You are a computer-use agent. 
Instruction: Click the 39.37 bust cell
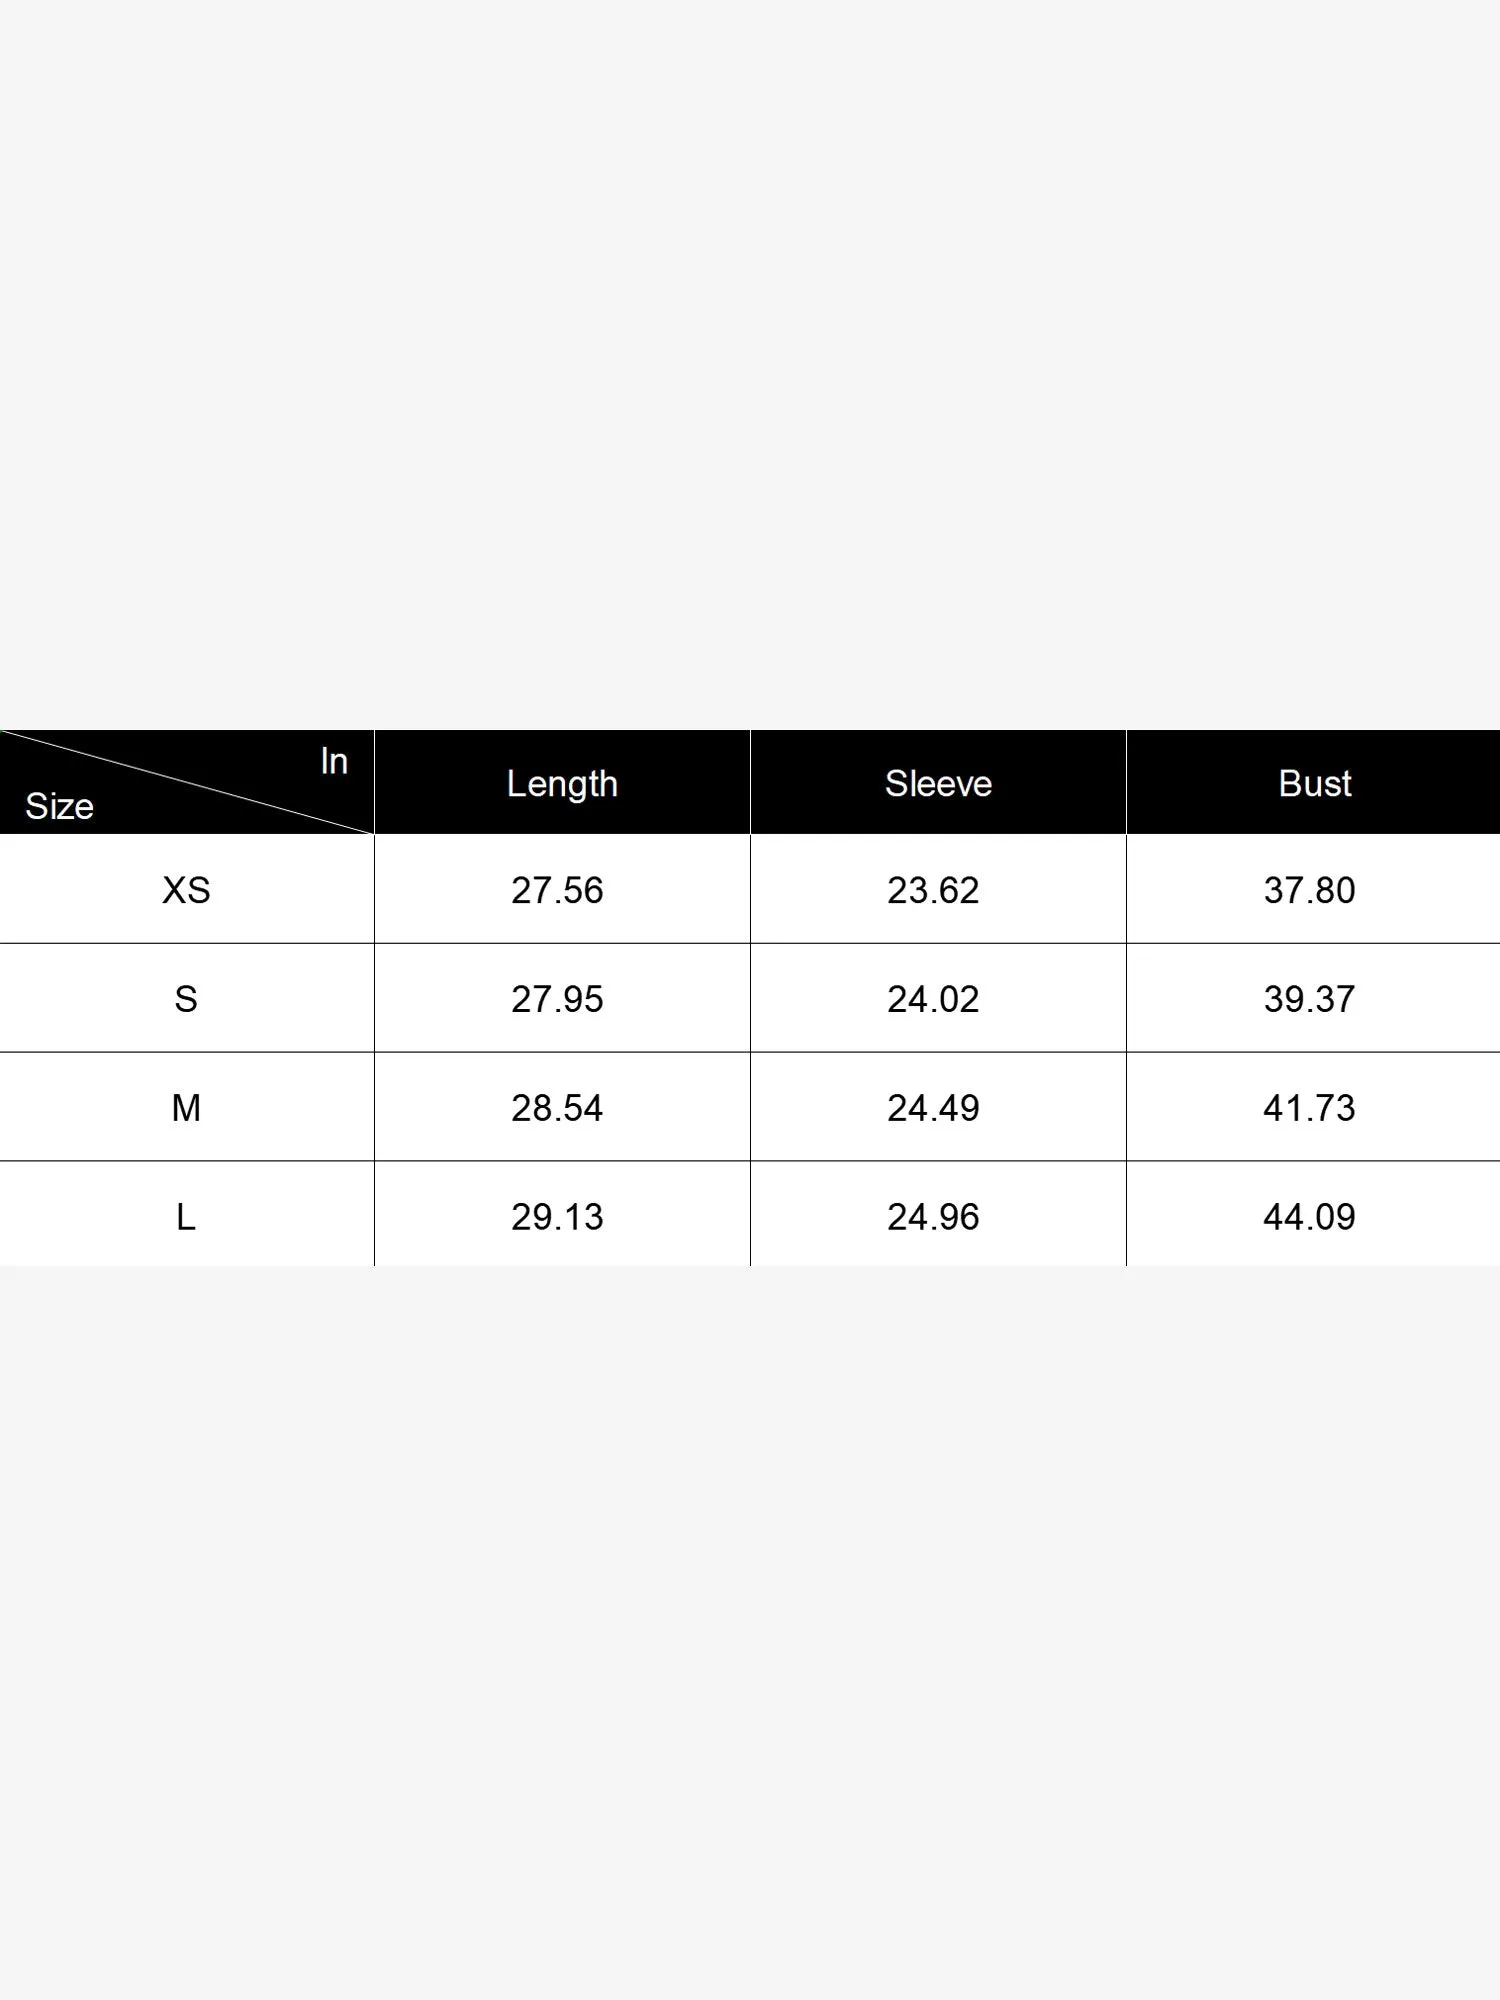[x=1309, y=999]
